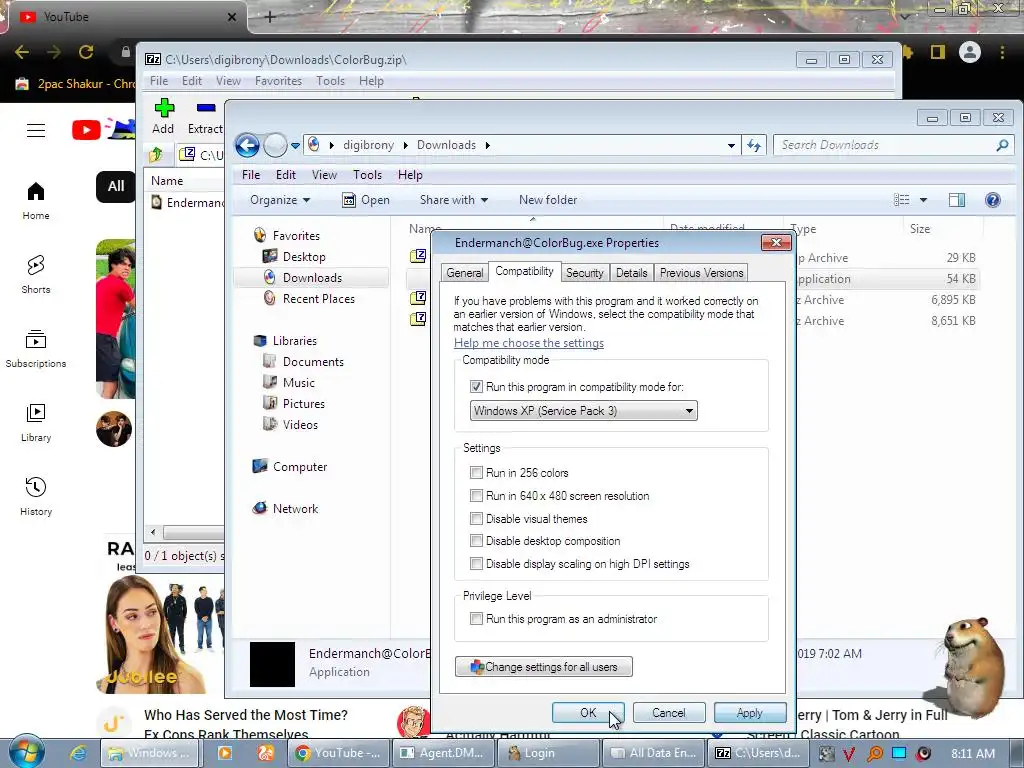
Task: Click Cancel in Properties dialog
Action: tap(669, 712)
